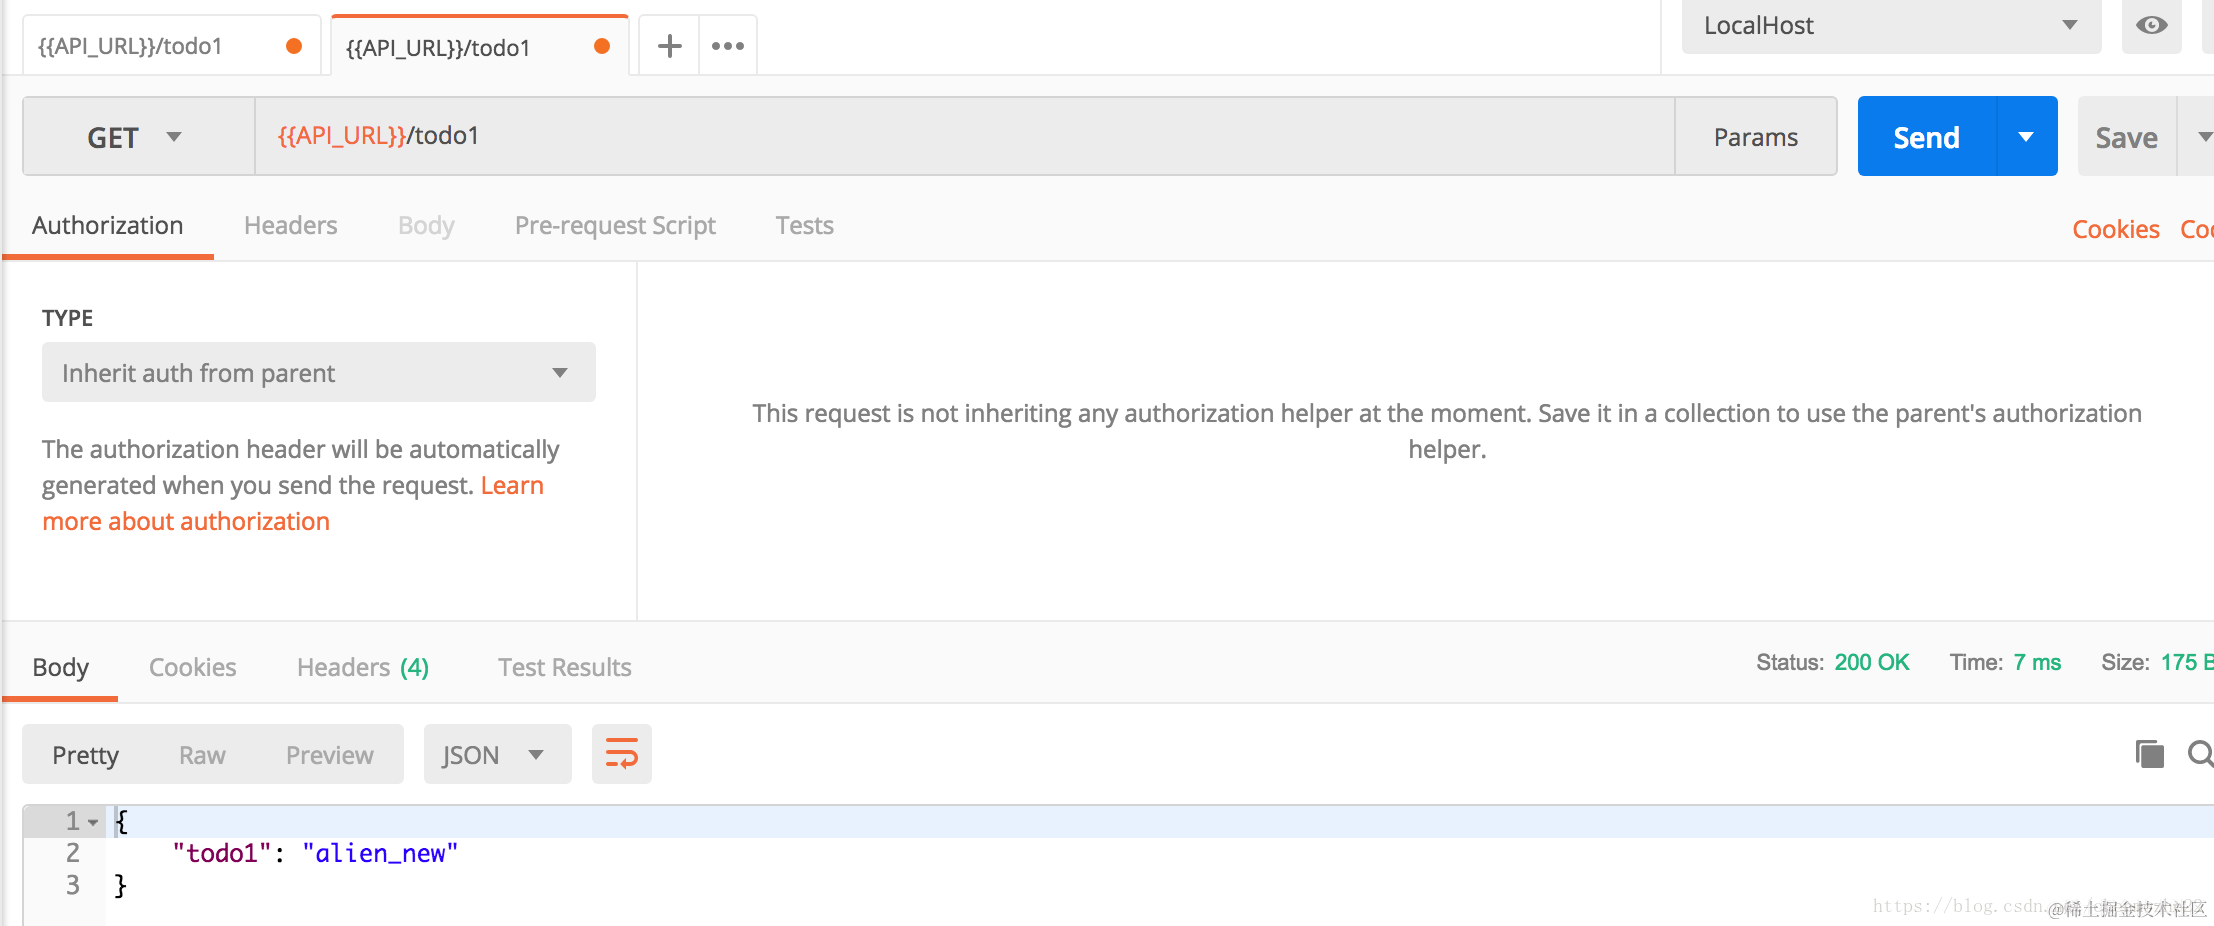Click the 200 OK status text
Image resolution: width=2214 pixels, height=926 pixels.
pos(1872,662)
